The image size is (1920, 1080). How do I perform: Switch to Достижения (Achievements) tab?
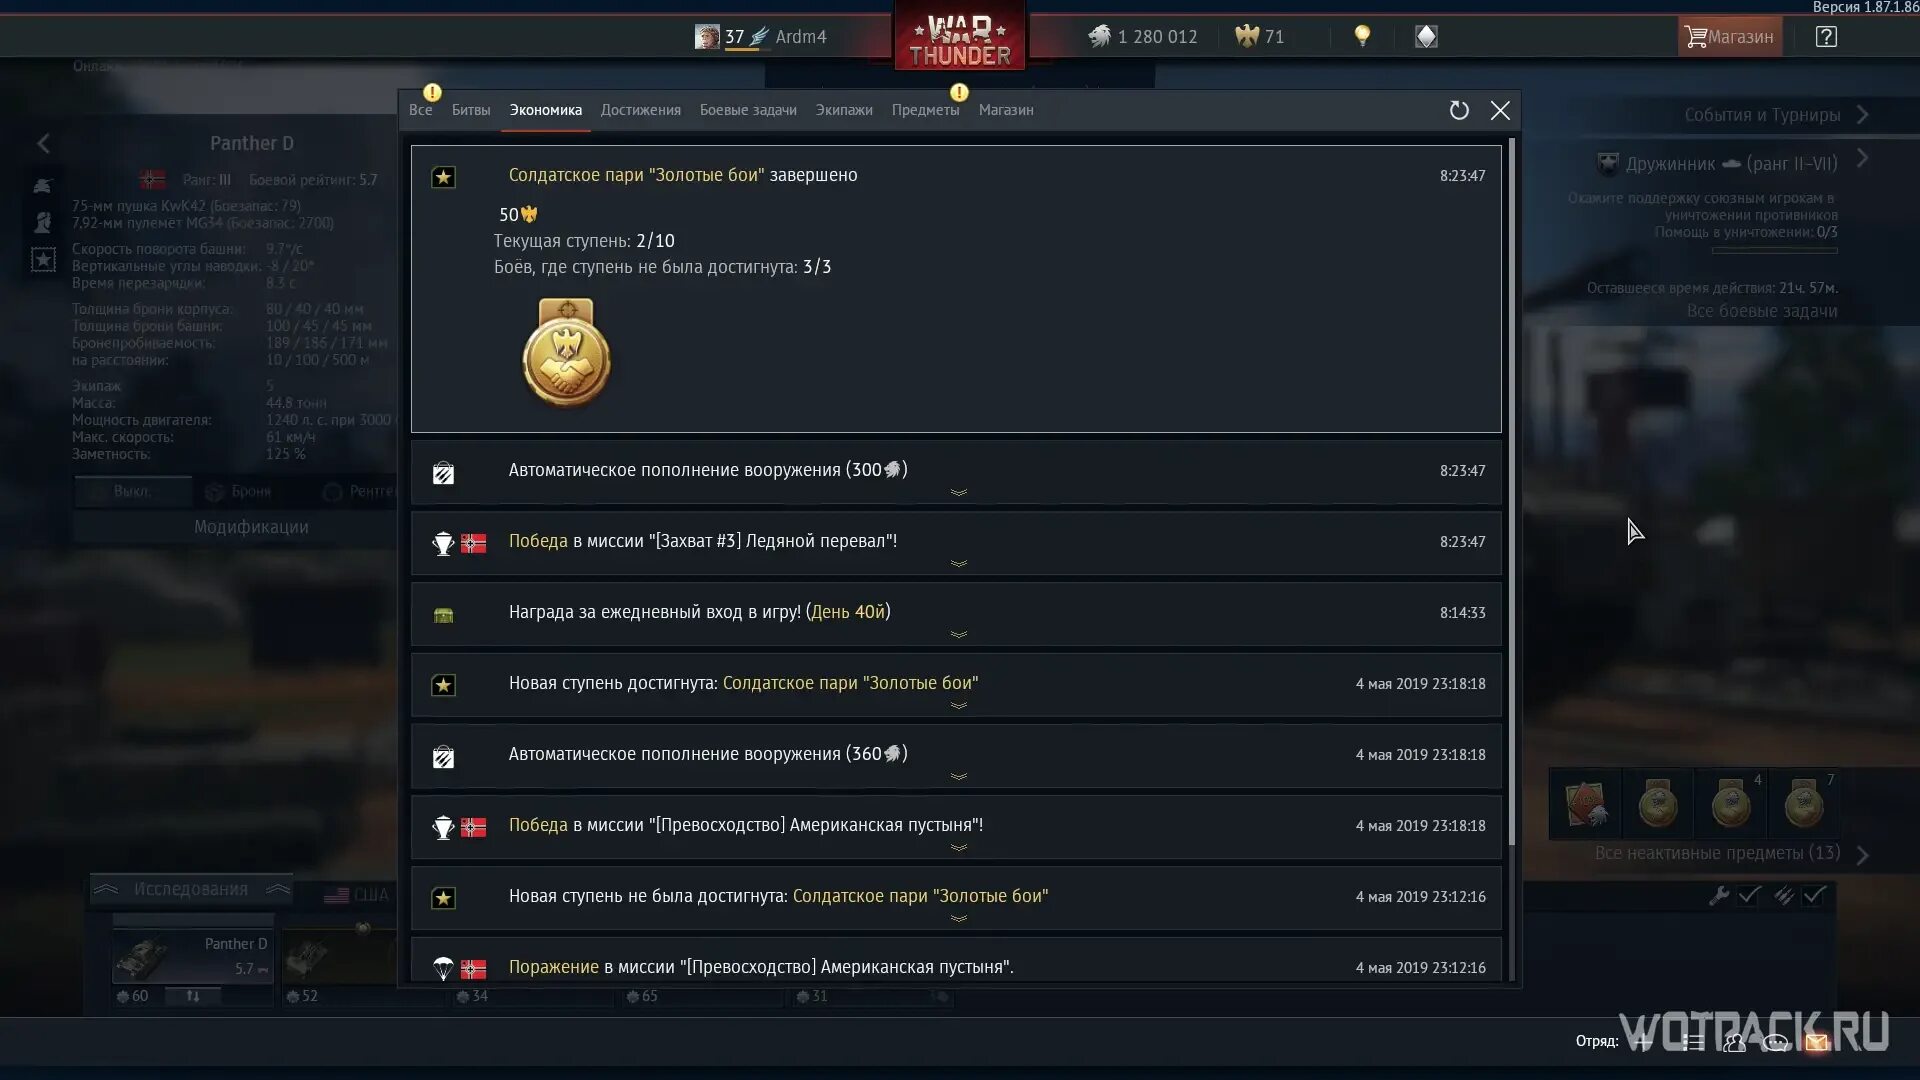coord(641,109)
